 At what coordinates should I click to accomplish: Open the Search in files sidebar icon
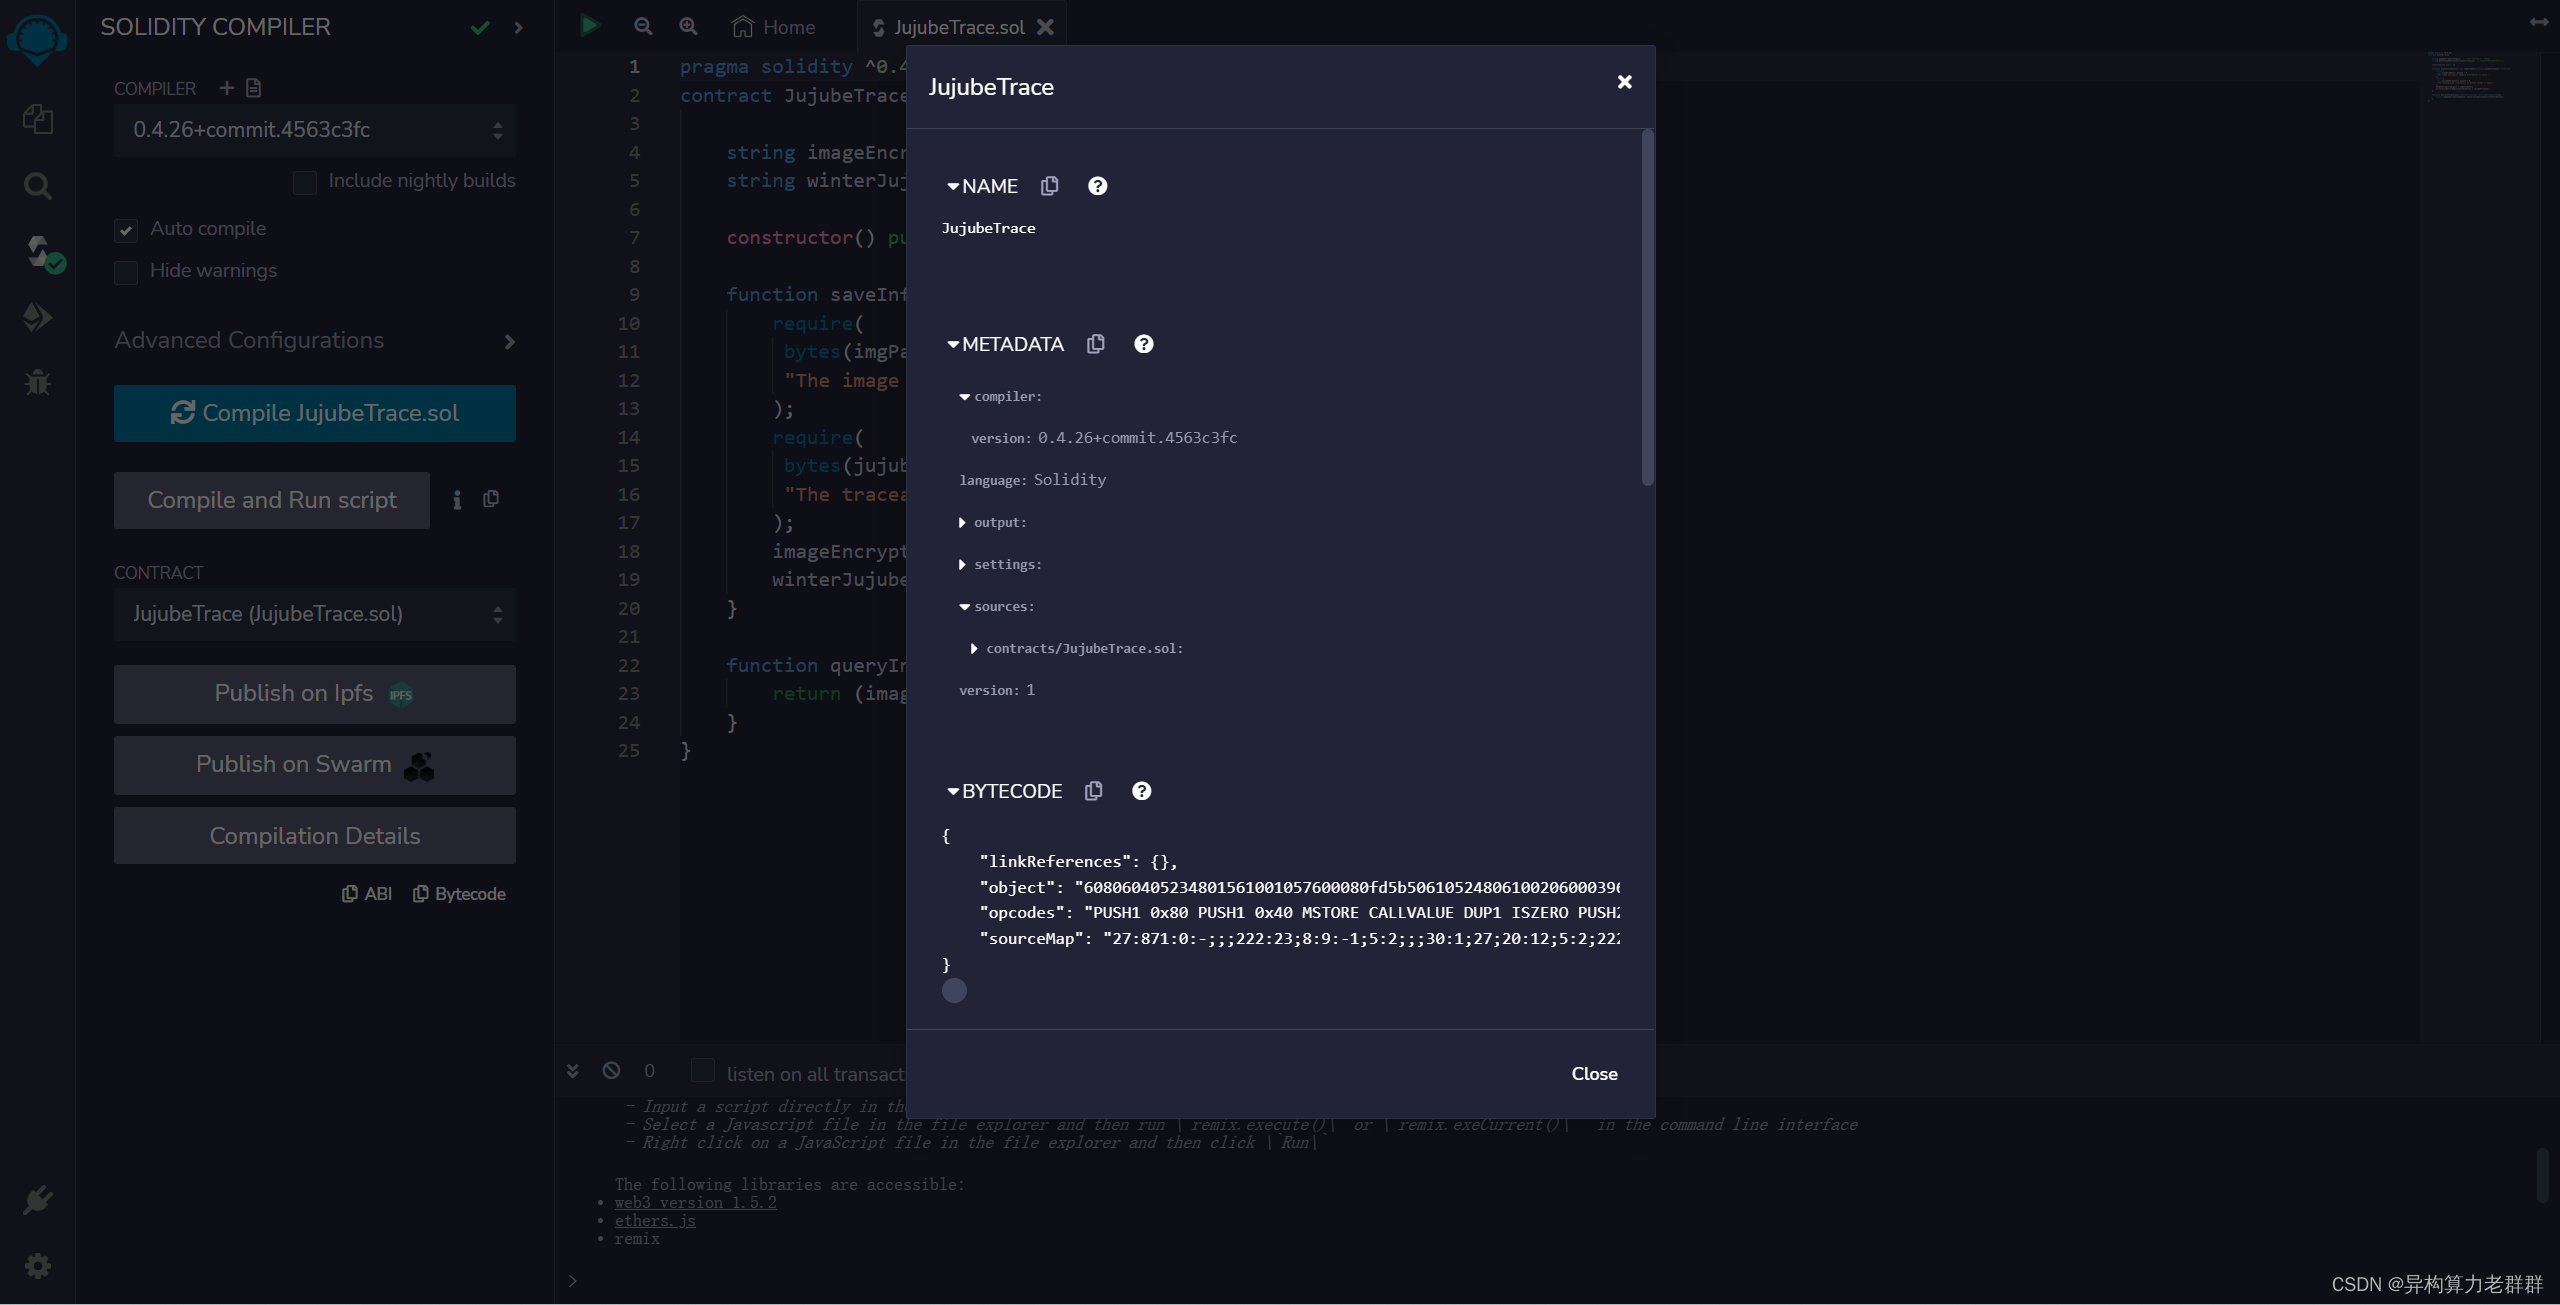[x=38, y=186]
